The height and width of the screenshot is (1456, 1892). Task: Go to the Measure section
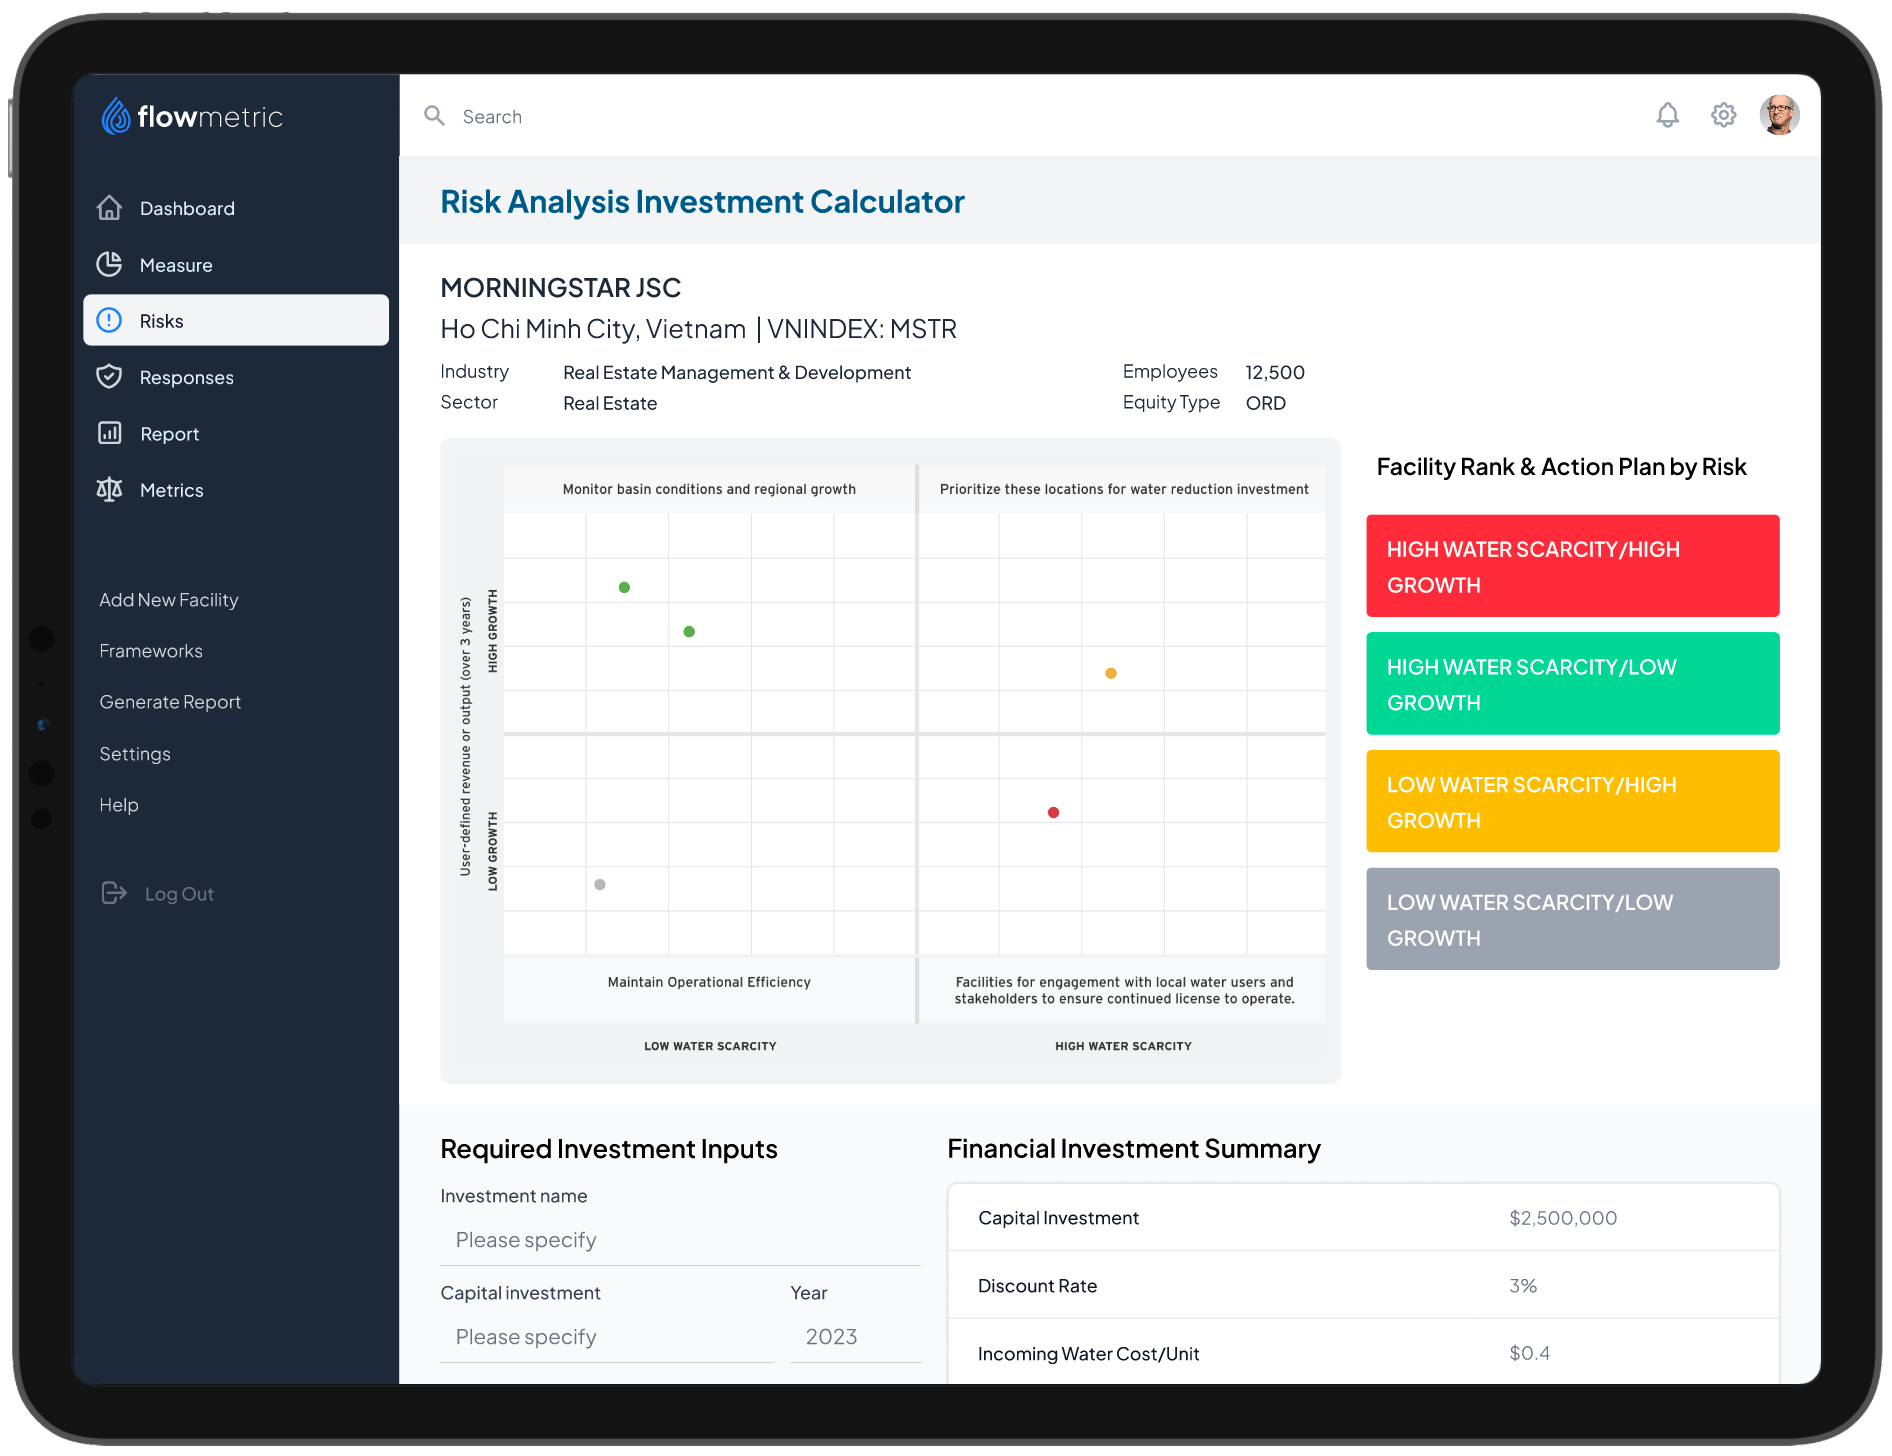236,265
